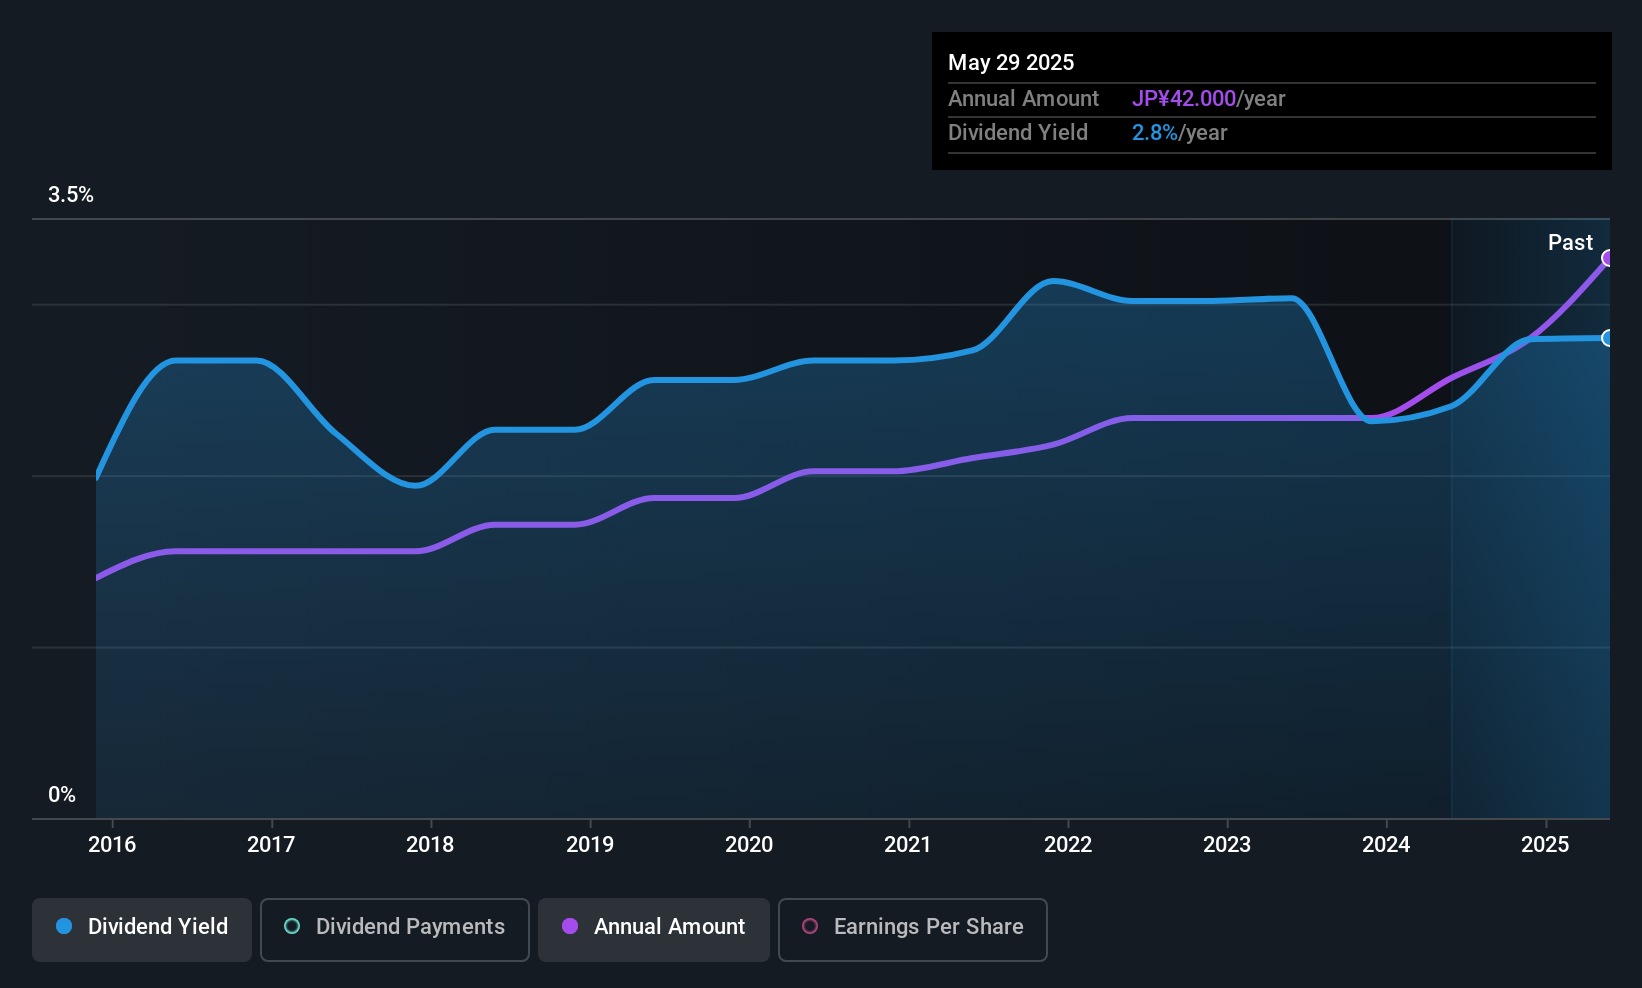Screen dimensions: 1642x988
Task: Enable the Dividend Payments series
Action: click(394, 929)
